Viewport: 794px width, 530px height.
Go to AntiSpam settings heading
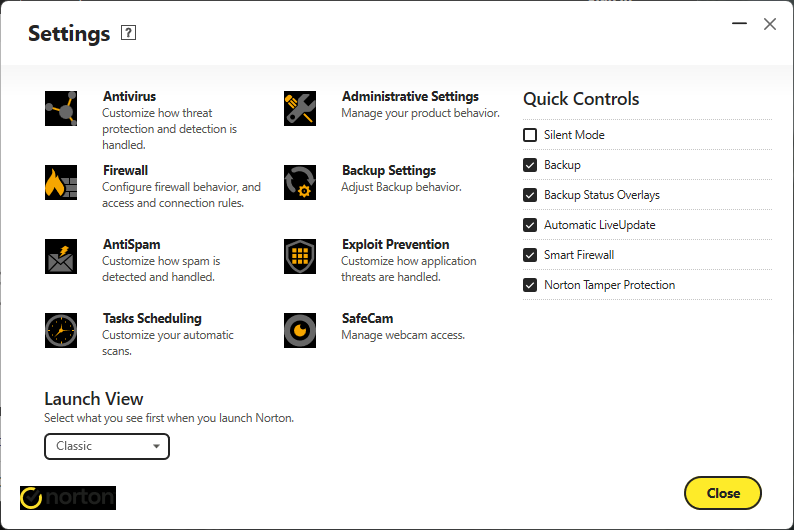tap(132, 244)
